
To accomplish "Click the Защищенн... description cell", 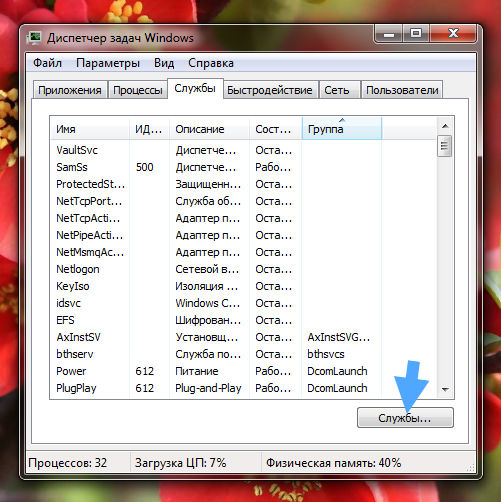I will click(208, 184).
